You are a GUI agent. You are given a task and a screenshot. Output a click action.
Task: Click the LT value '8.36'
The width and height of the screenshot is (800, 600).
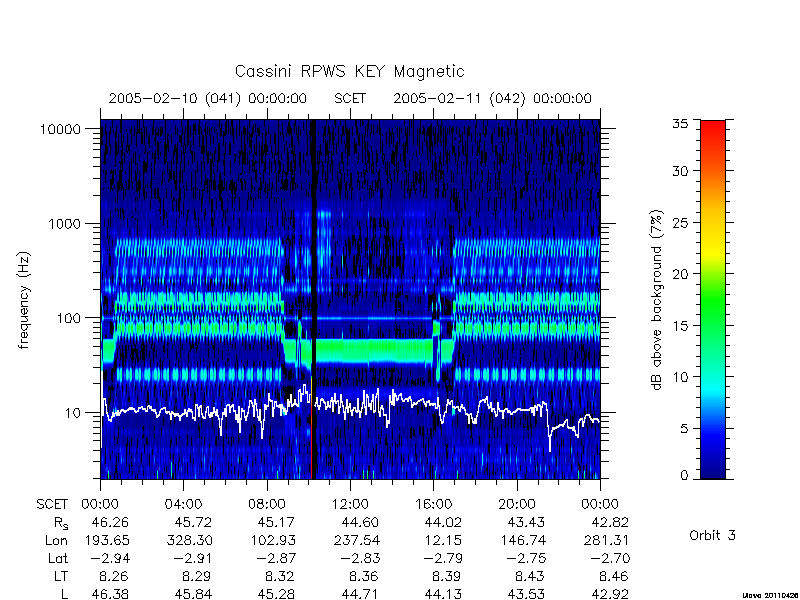[x=363, y=576]
